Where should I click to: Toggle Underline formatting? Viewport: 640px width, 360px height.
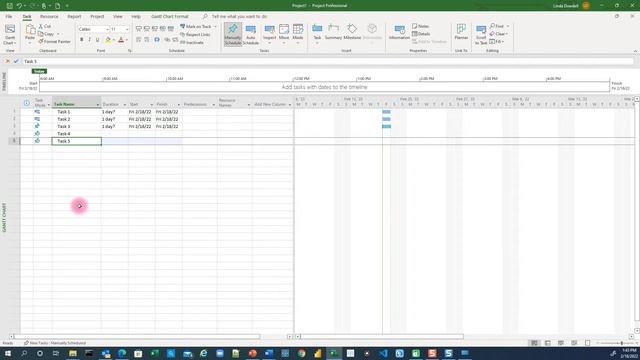click(97, 40)
